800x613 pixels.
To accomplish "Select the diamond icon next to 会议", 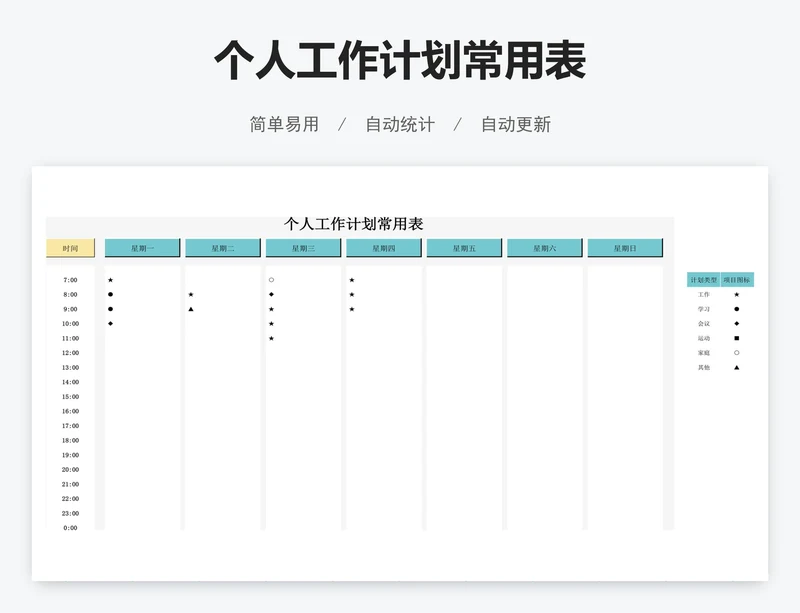I will 736,323.
